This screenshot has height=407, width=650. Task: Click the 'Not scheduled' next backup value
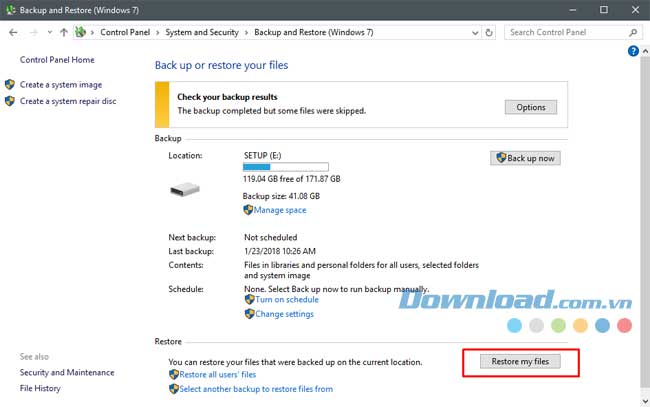(x=271, y=237)
